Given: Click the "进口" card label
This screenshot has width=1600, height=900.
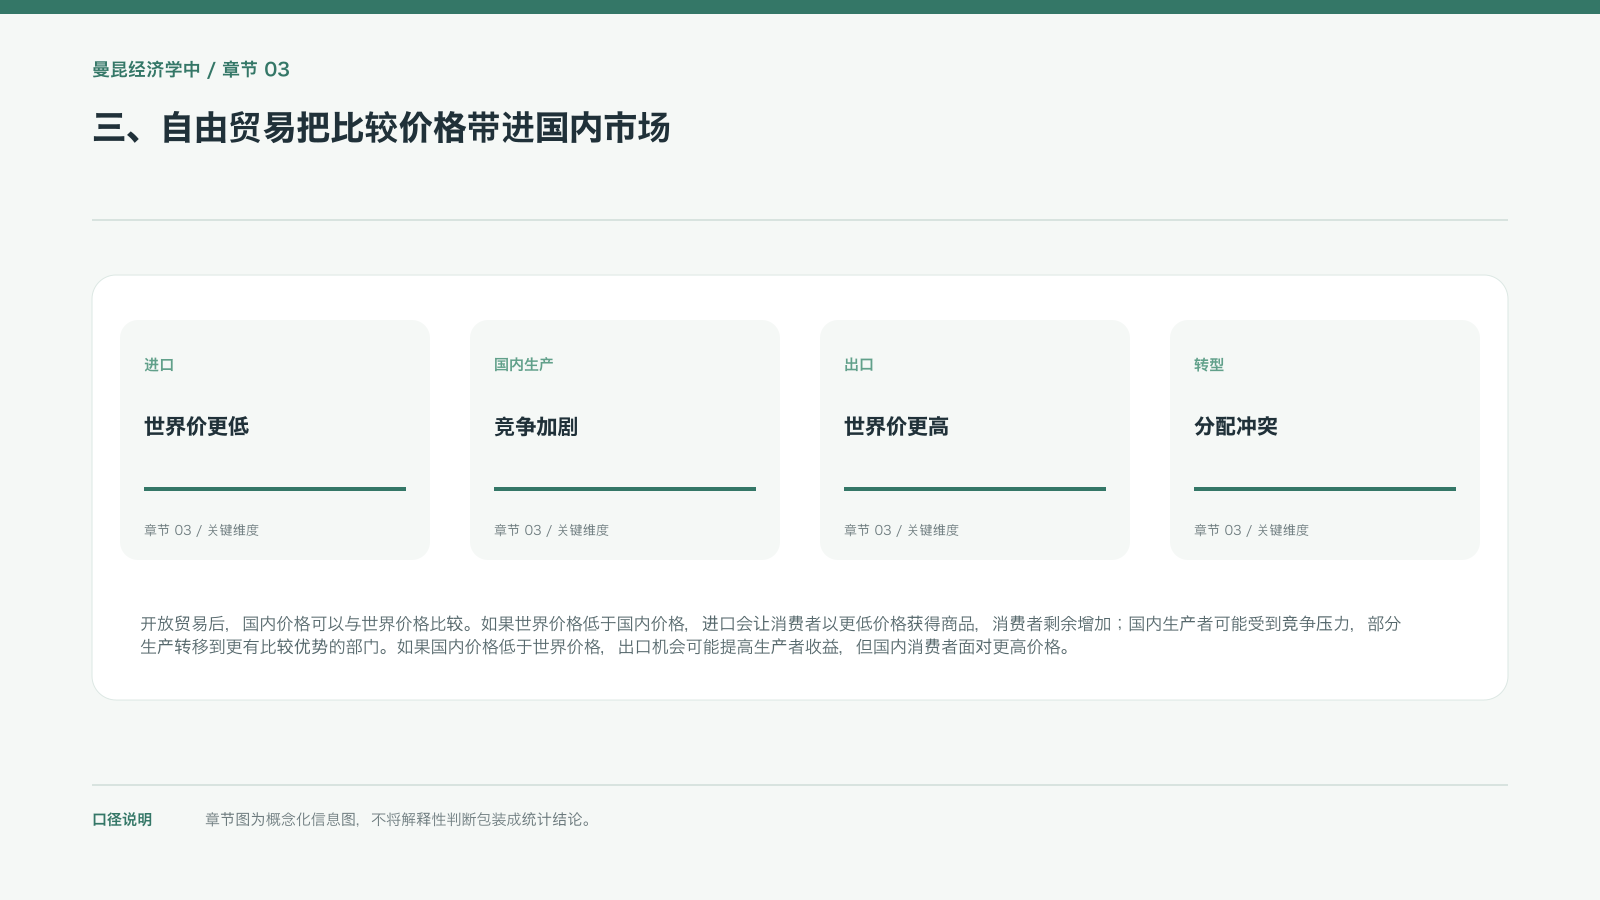Looking at the screenshot, I should [x=159, y=365].
